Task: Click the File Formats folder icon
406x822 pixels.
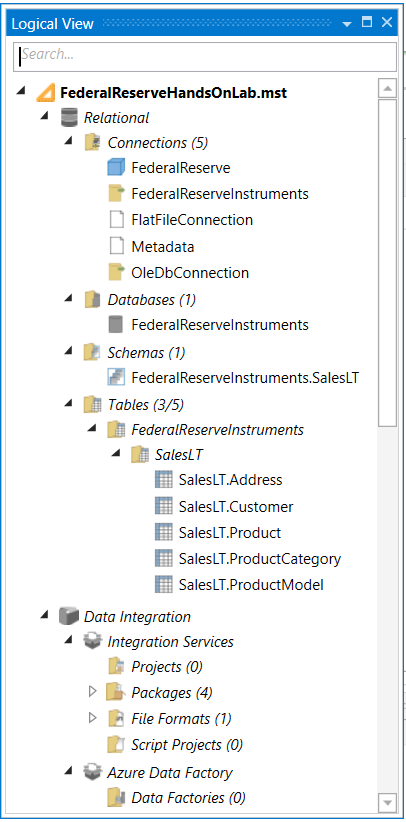Action: coord(116,718)
